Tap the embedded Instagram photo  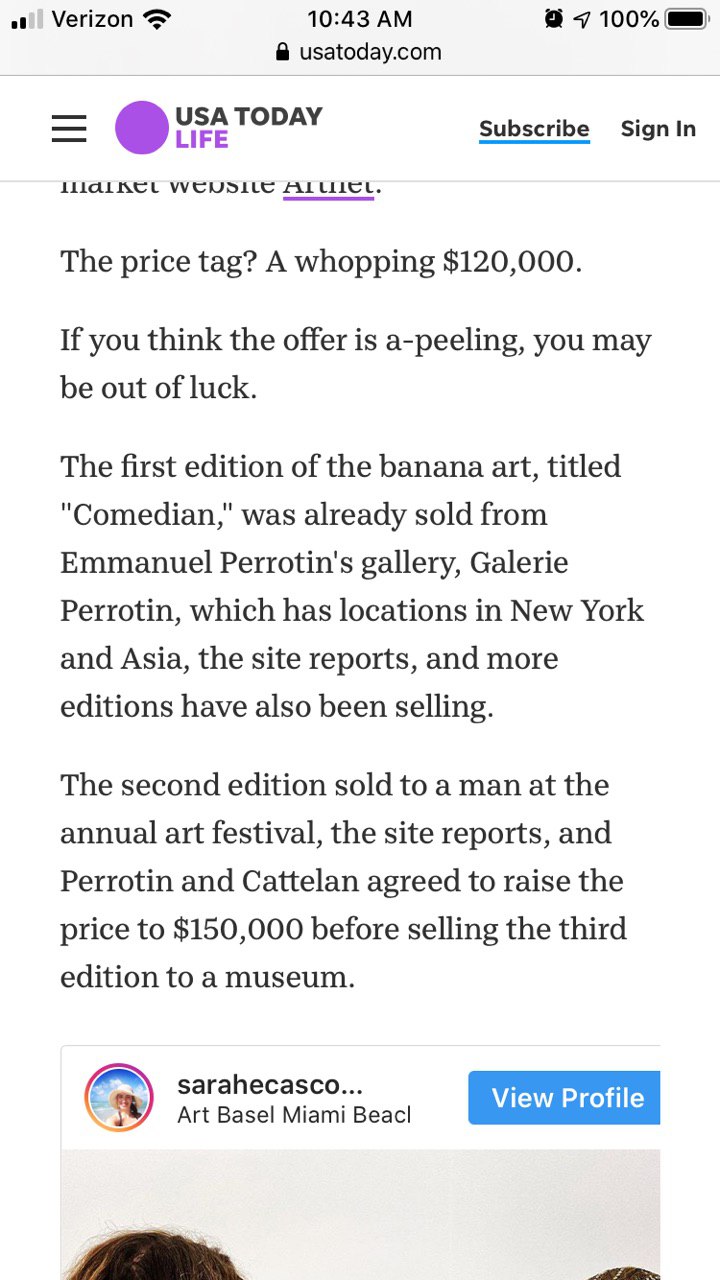[x=360, y=1215]
